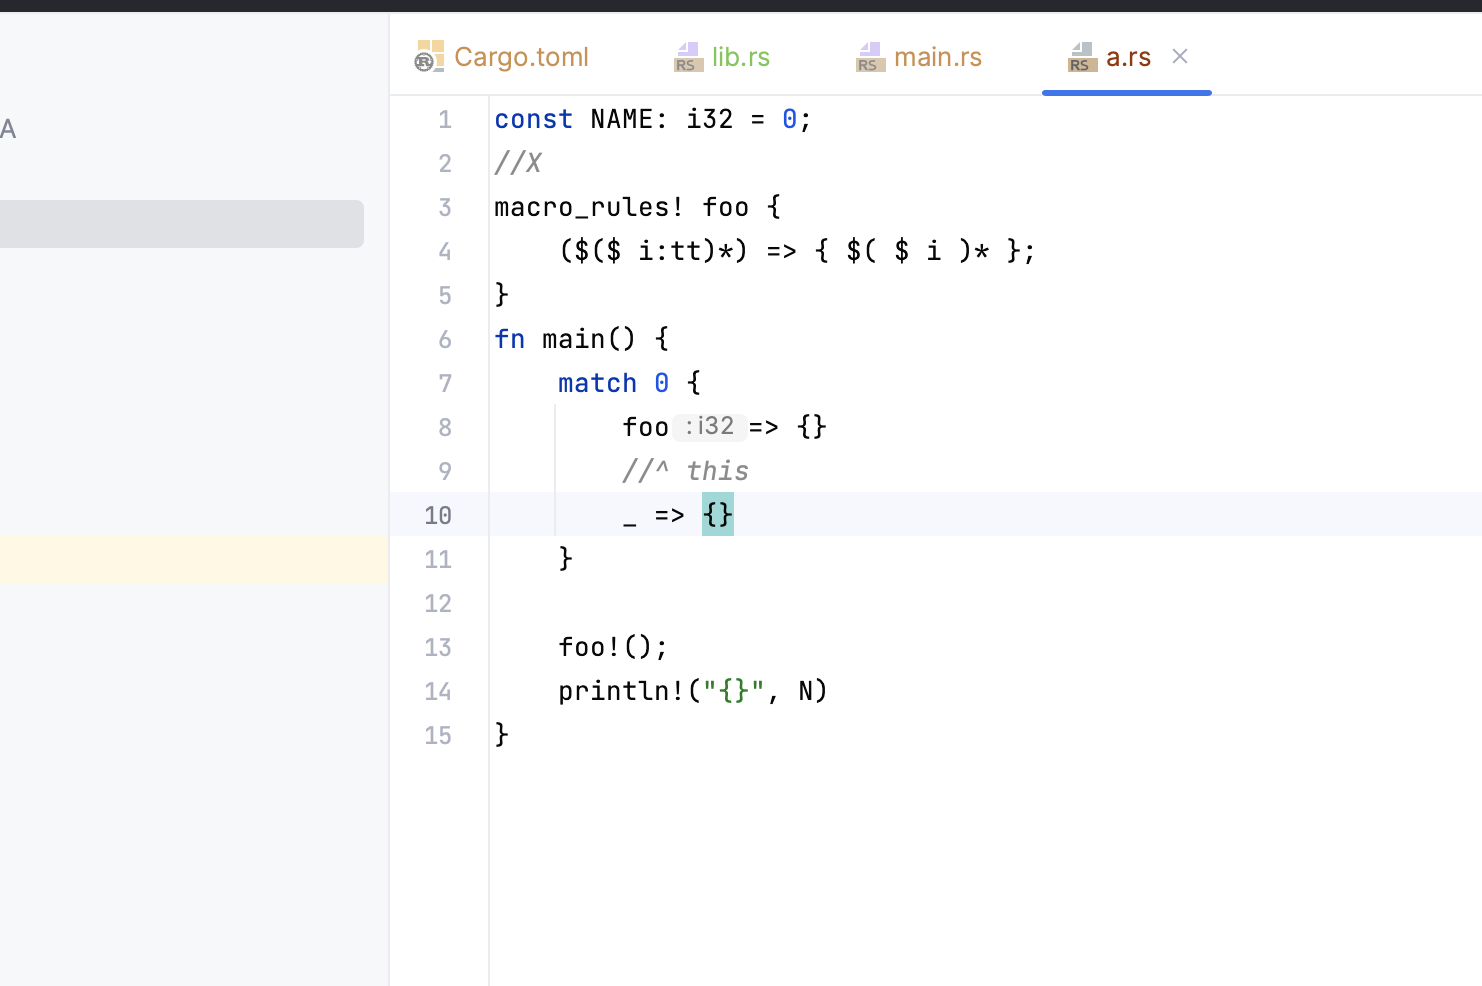
Task: Close the a.rs editor tab
Action: click(x=1180, y=56)
